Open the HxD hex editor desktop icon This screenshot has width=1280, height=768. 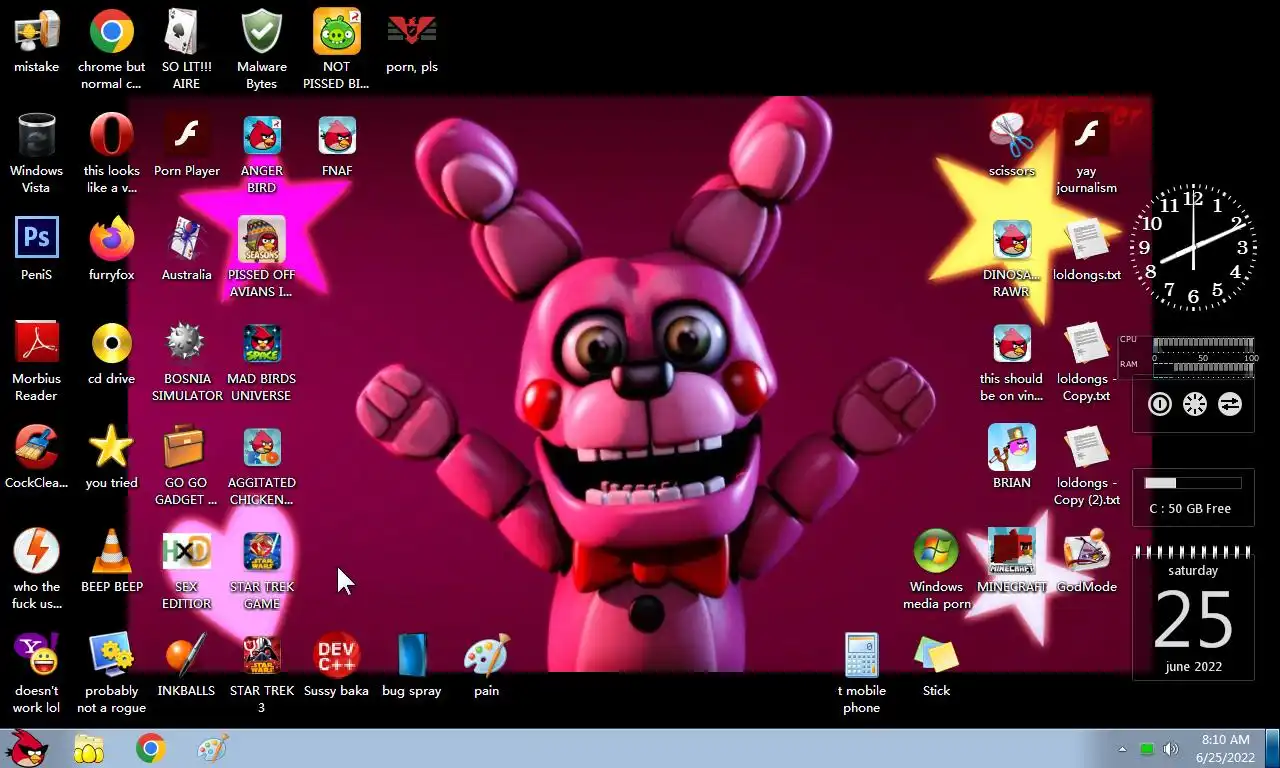[x=186, y=551]
